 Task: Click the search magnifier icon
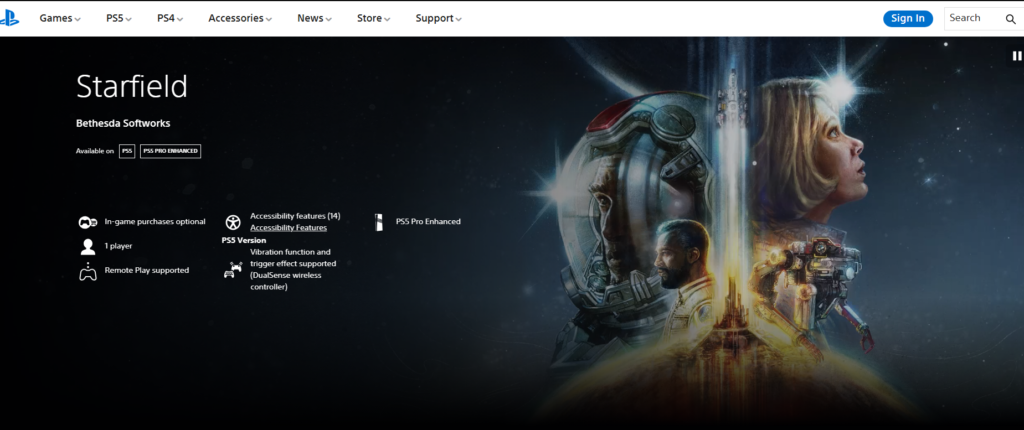(x=1010, y=19)
